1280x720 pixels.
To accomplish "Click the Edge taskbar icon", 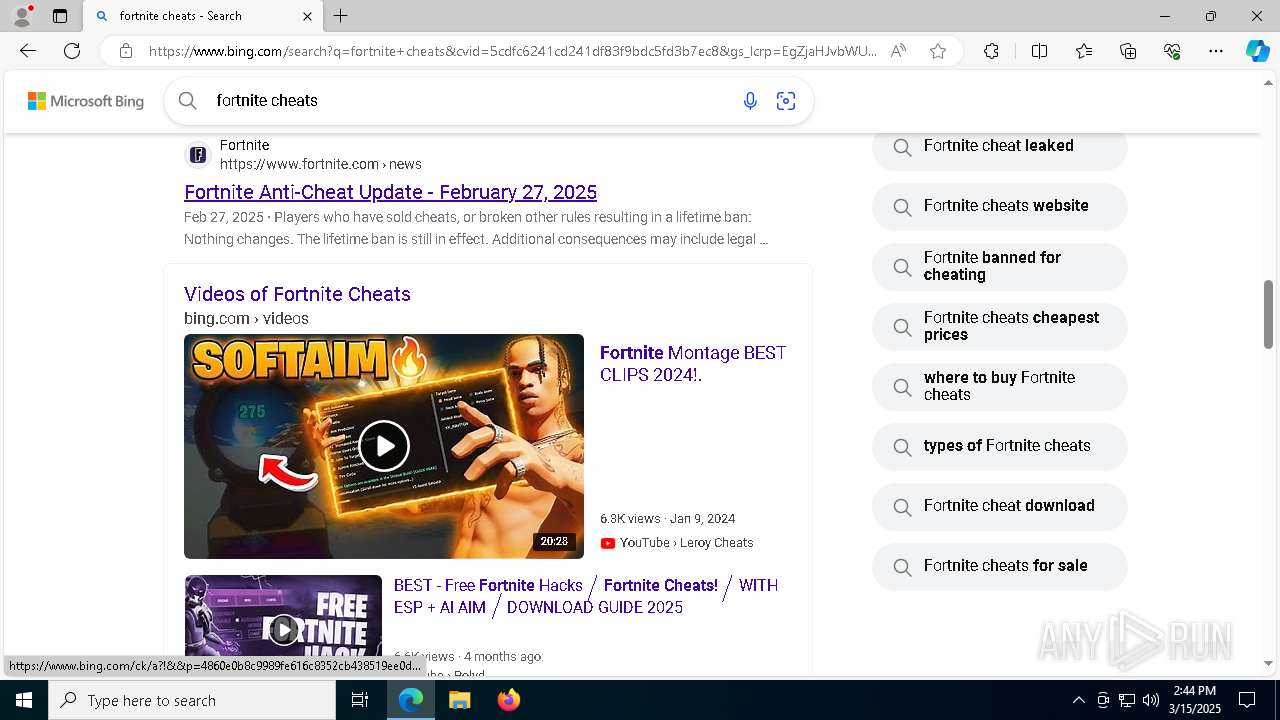I will 411,700.
